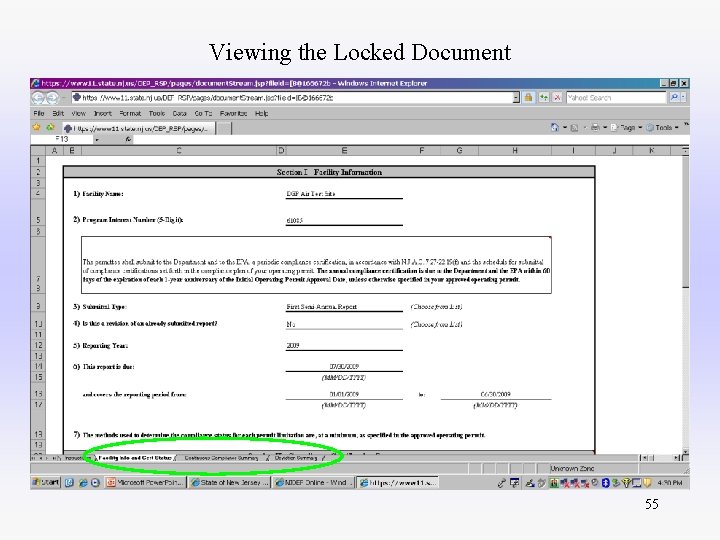Screen dimensions: 720x540
Task: Click the Favorites star icon
Action: 36,127
